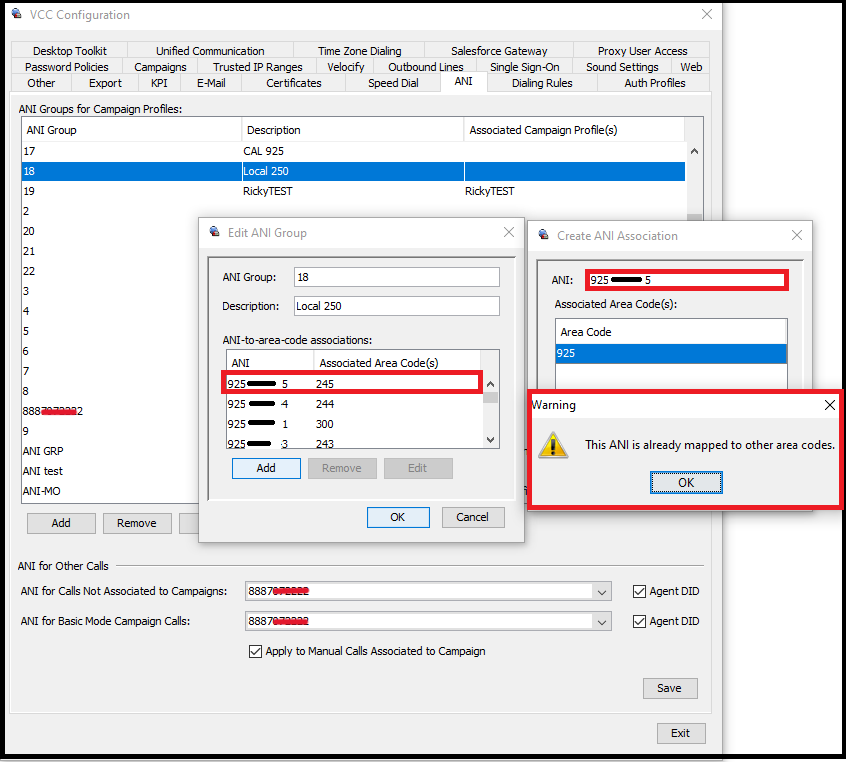Viewport: 846px width, 762px height.
Task: Cancel the Edit ANI Group dialog
Action: point(473,517)
